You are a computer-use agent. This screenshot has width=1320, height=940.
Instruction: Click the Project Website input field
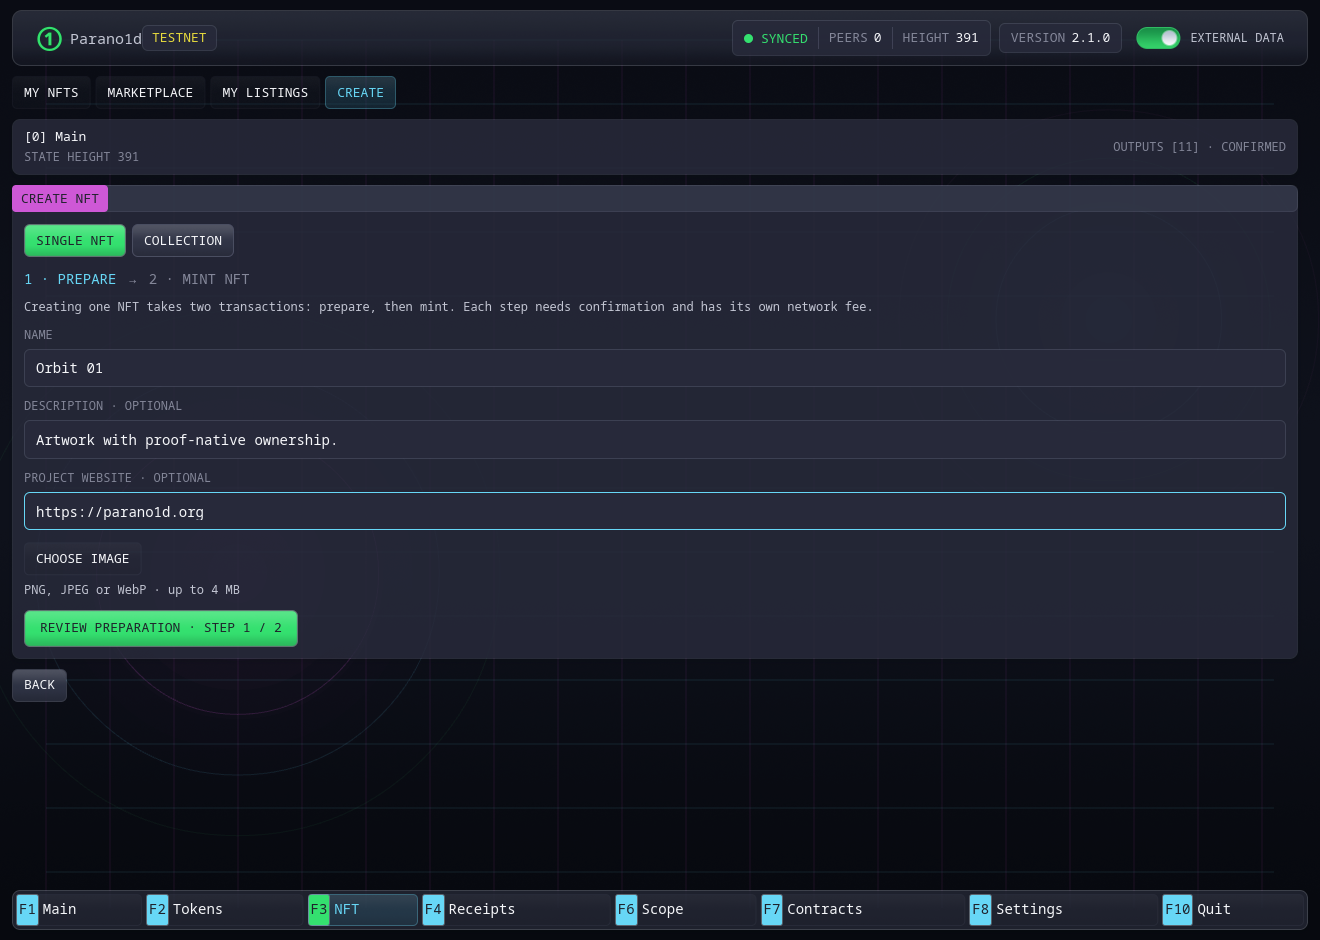pos(655,511)
